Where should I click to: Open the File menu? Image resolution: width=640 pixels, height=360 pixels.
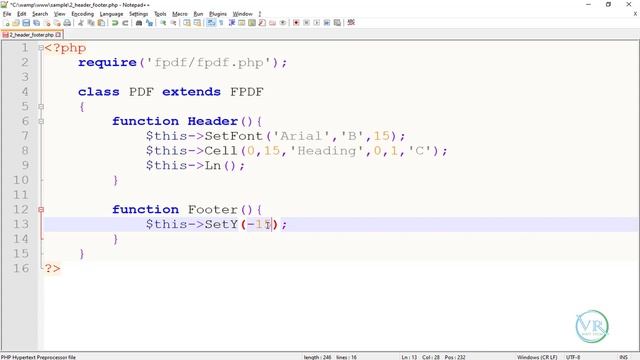7,14
